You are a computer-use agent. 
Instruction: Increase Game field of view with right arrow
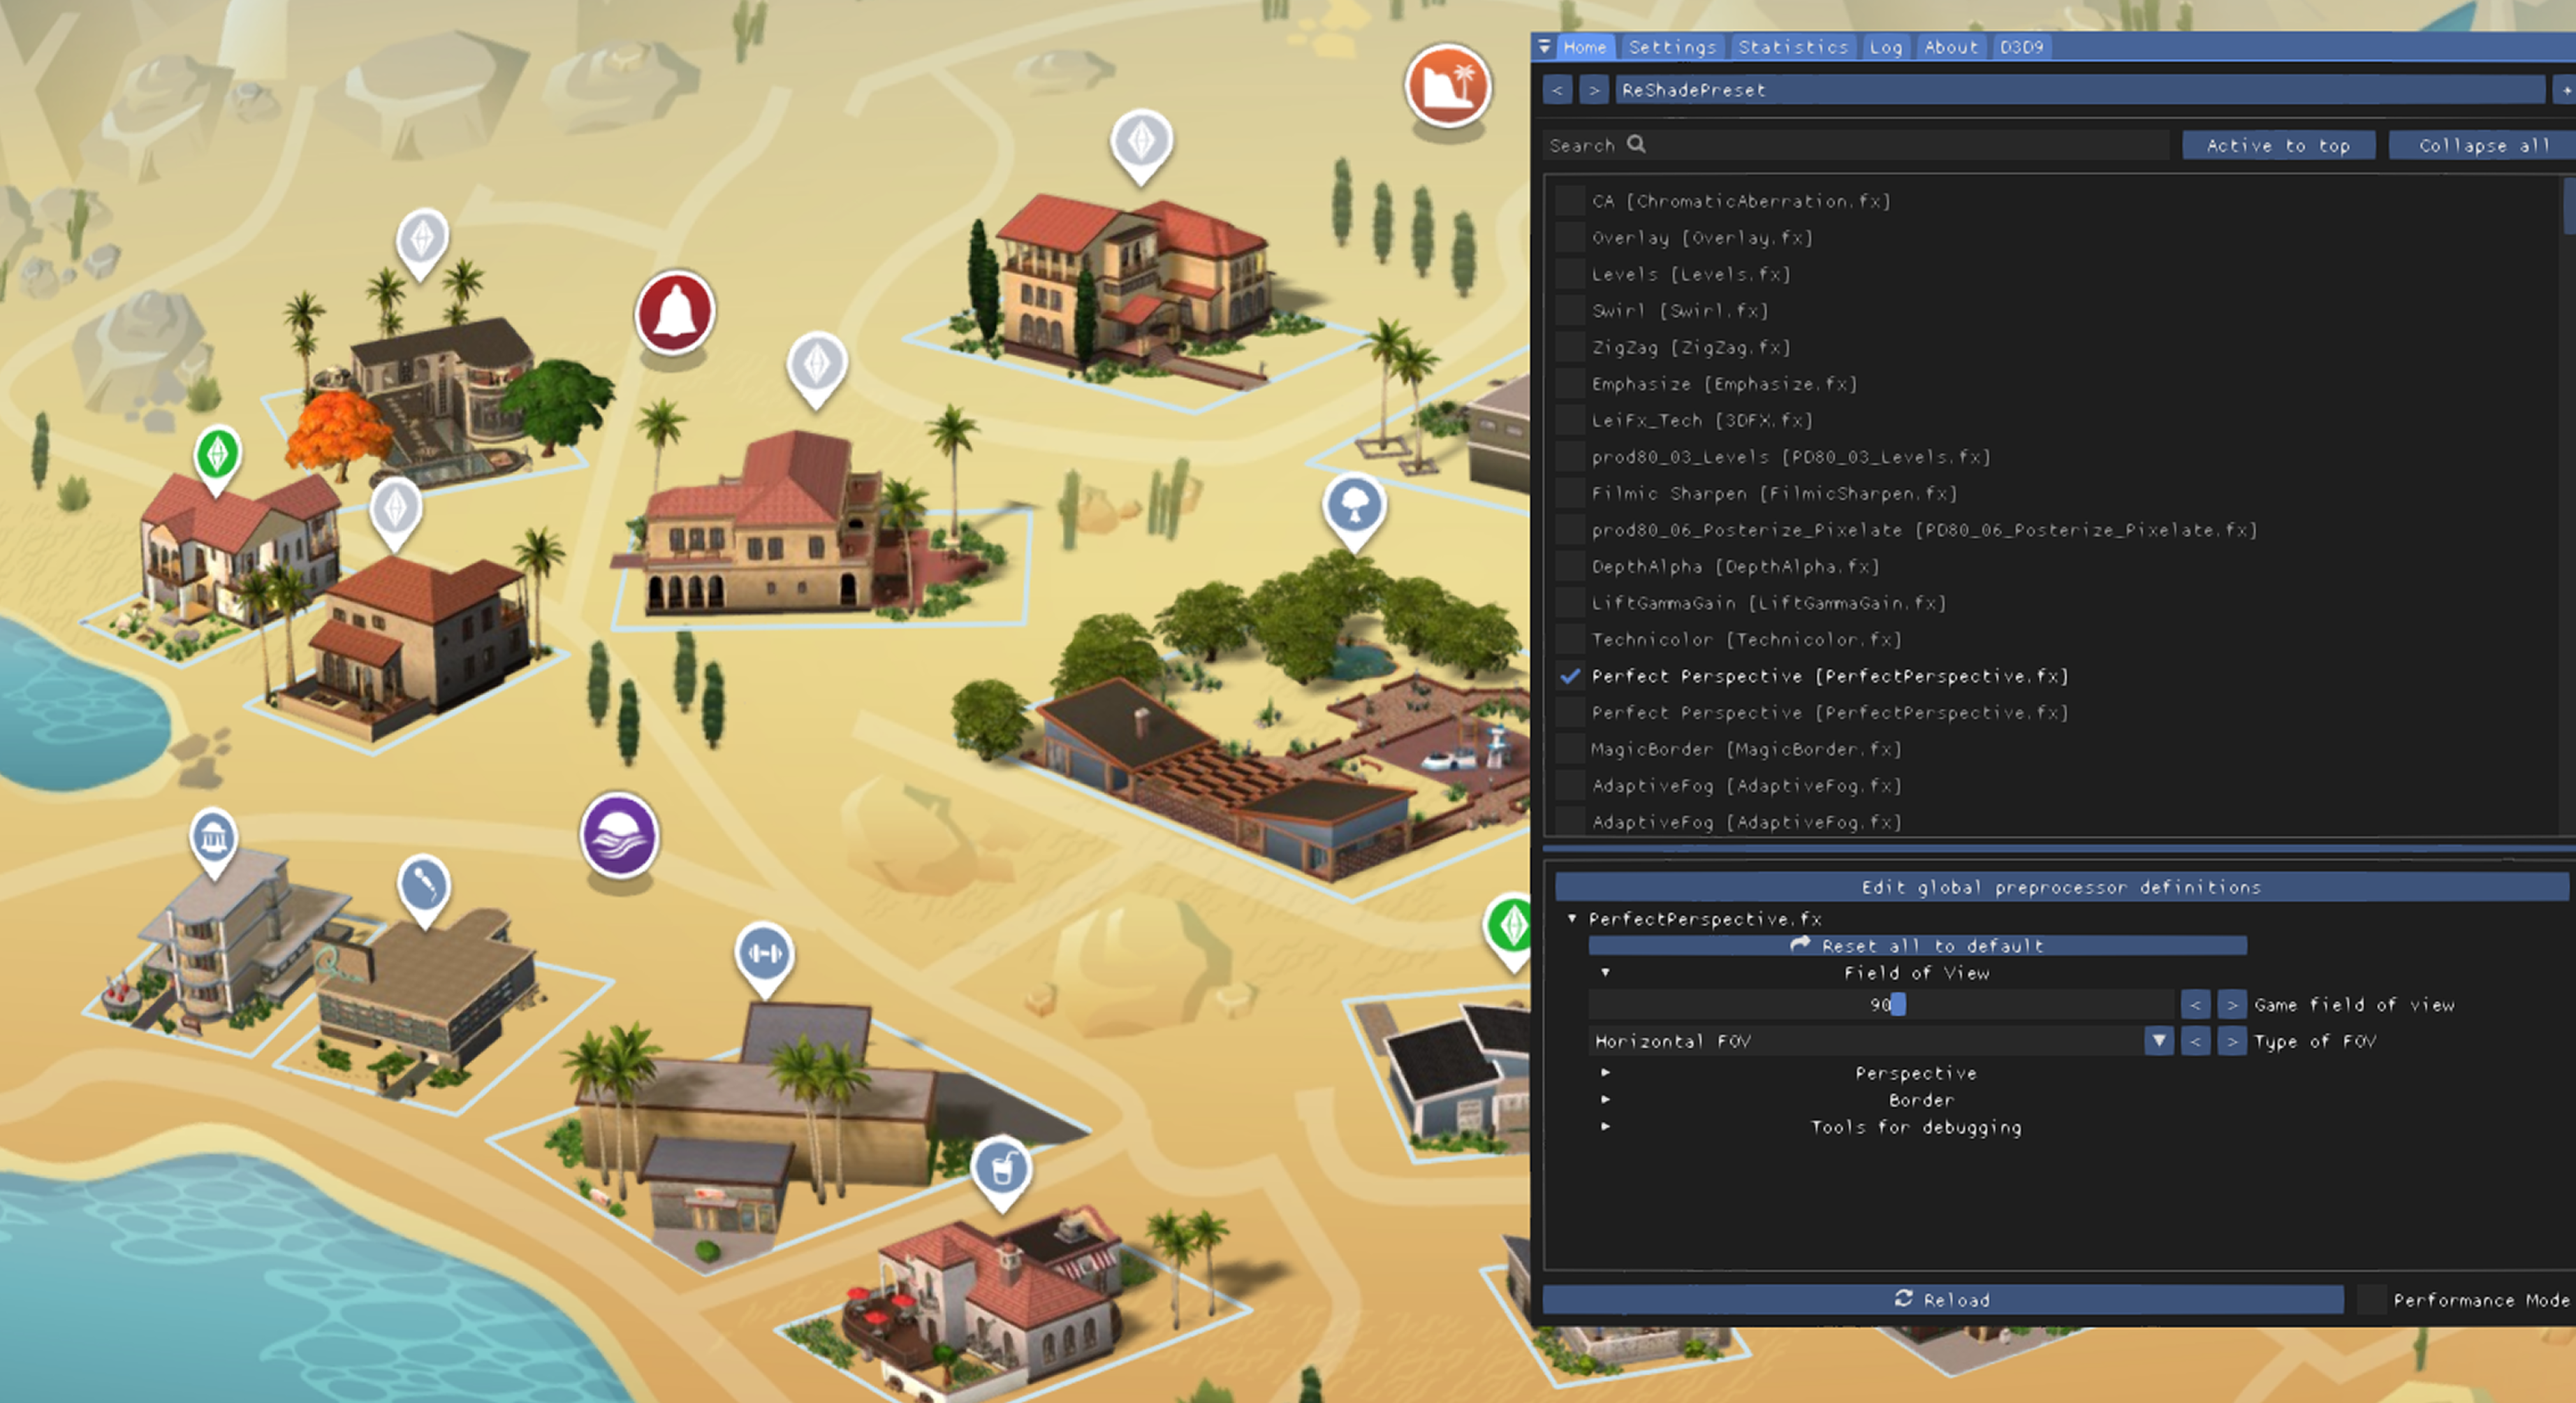click(x=2232, y=1004)
